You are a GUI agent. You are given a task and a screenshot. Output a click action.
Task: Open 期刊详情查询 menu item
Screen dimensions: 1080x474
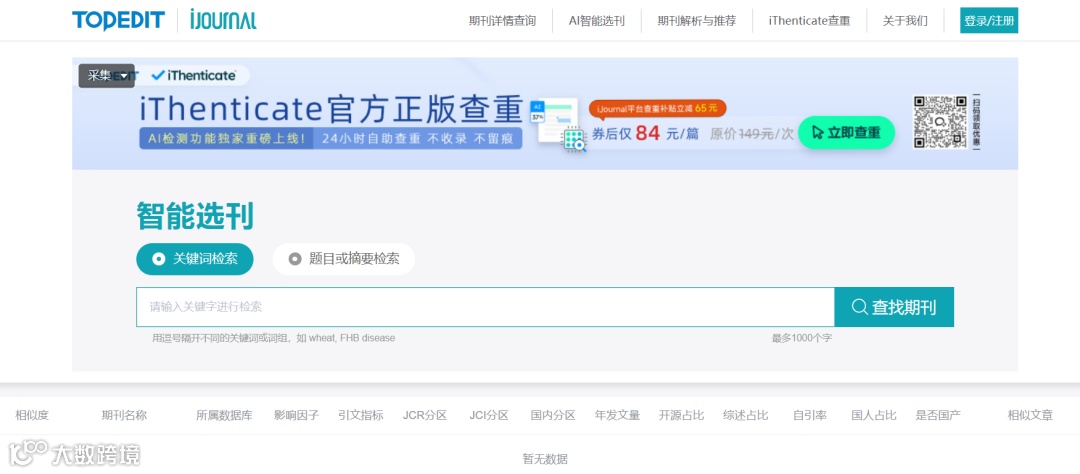coord(502,21)
